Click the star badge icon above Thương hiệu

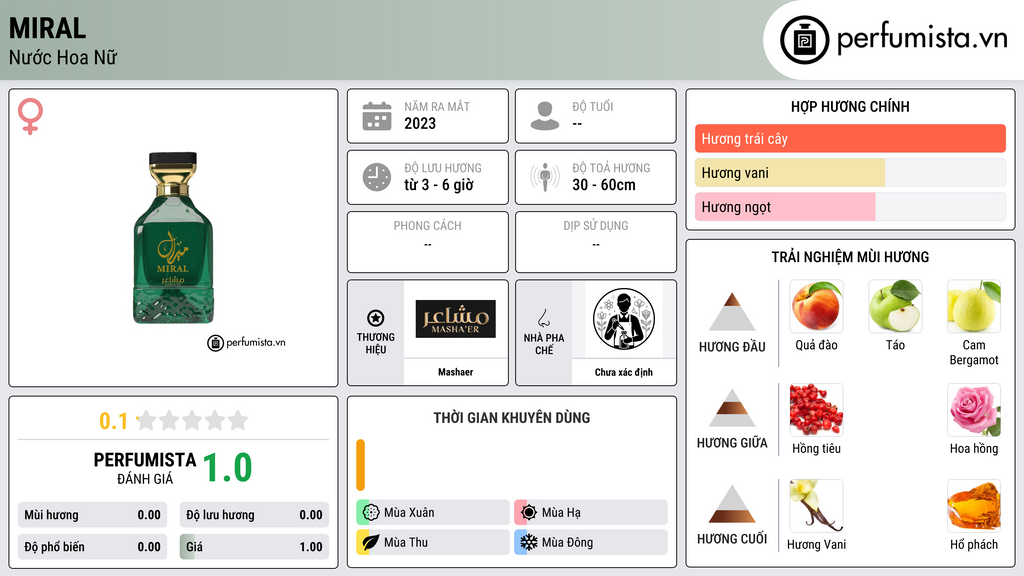click(376, 318)
